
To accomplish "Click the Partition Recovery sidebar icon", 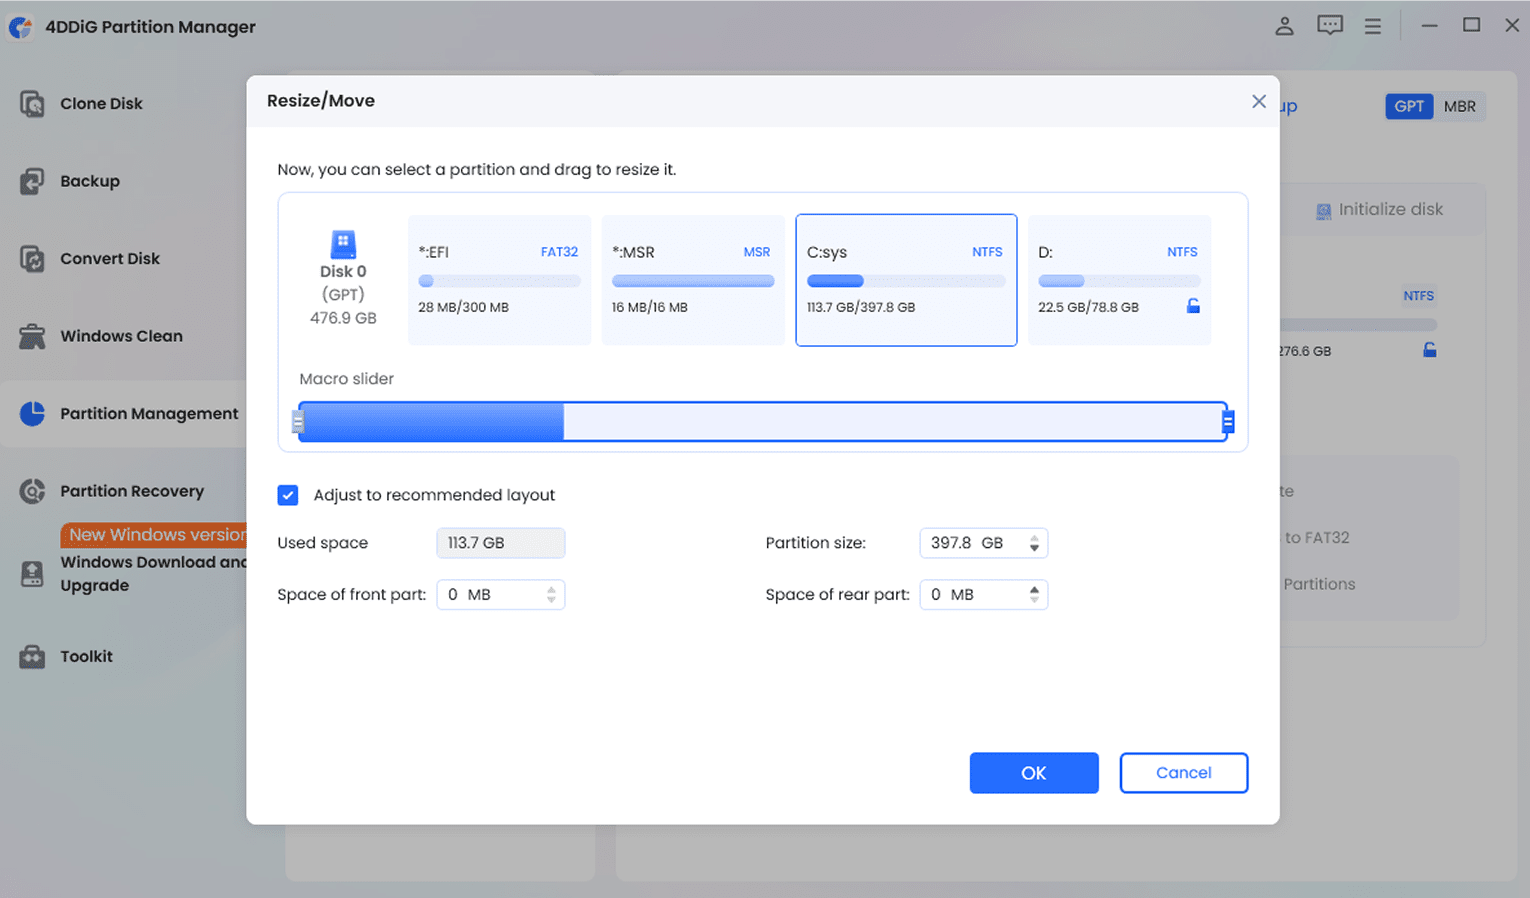I will (x=32, y=491).
